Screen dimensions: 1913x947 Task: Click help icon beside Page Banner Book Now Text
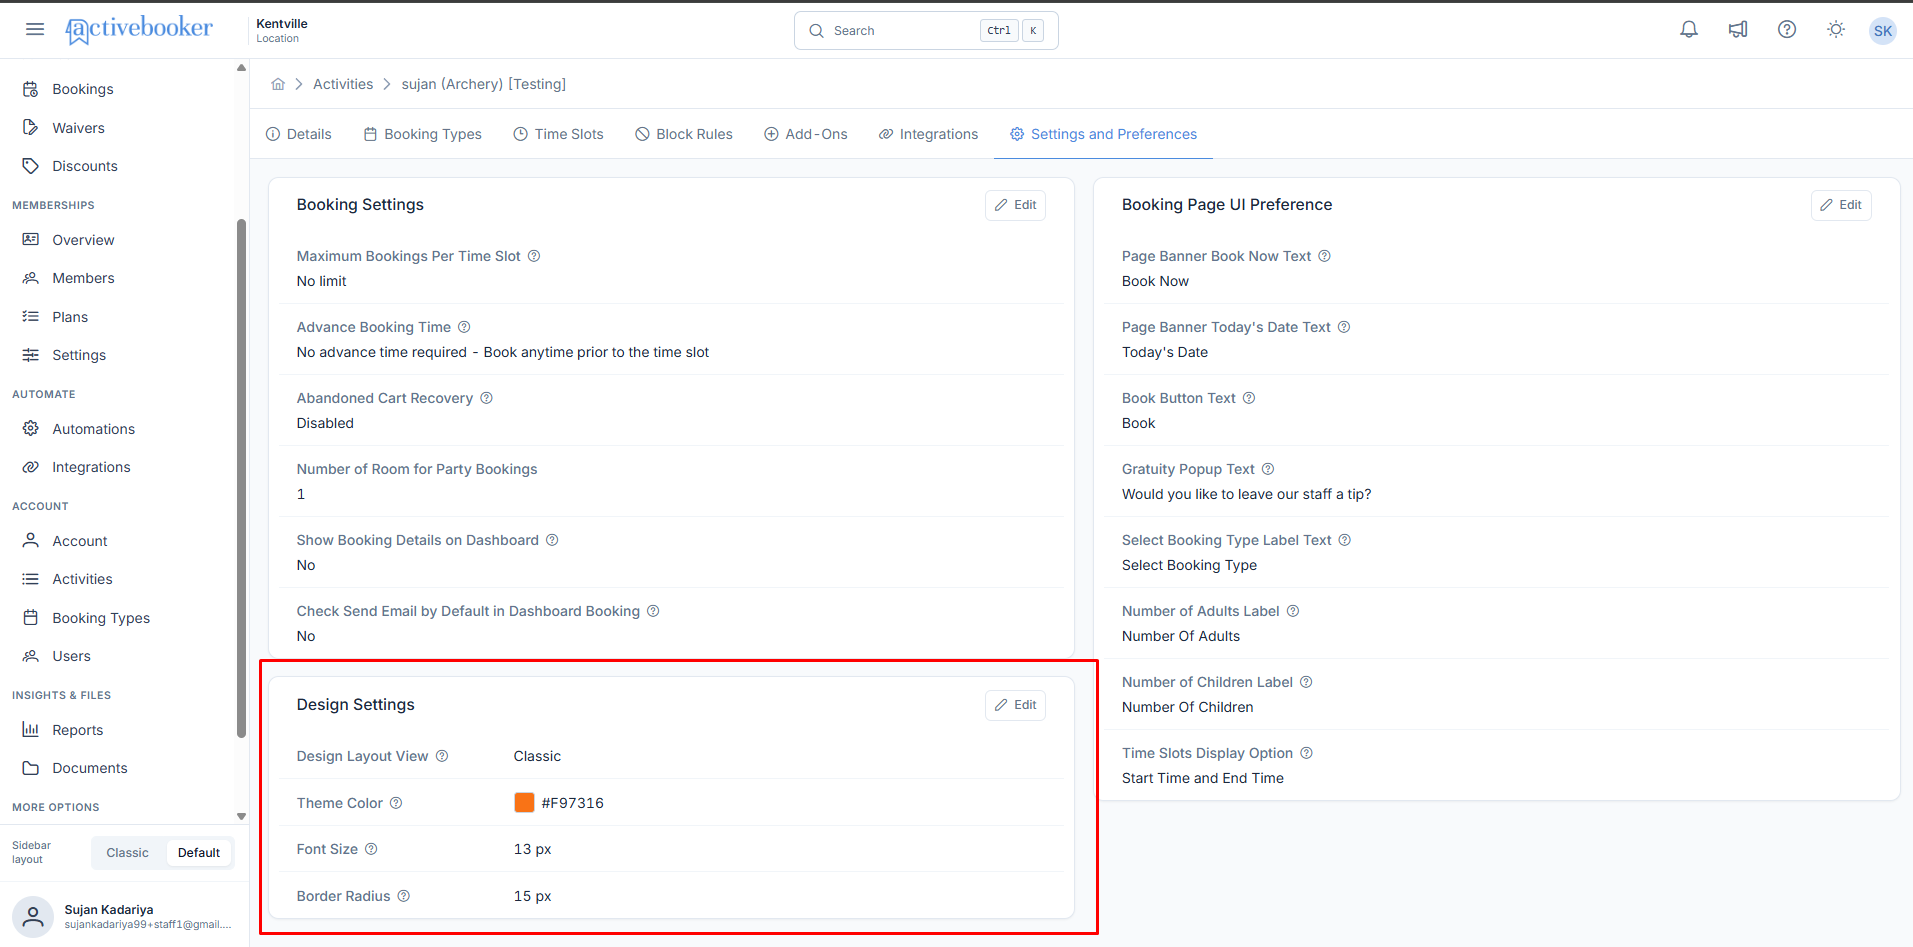1324,256
